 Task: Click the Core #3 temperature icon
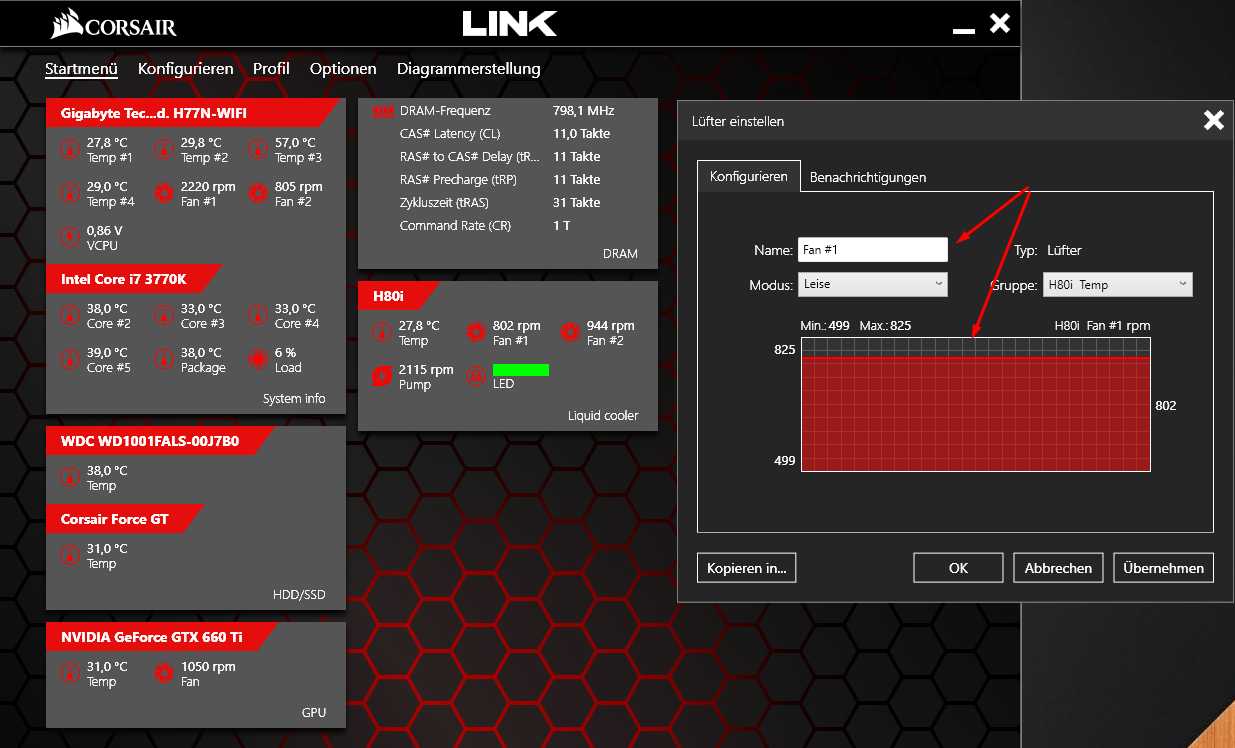[x=163, y=316]
